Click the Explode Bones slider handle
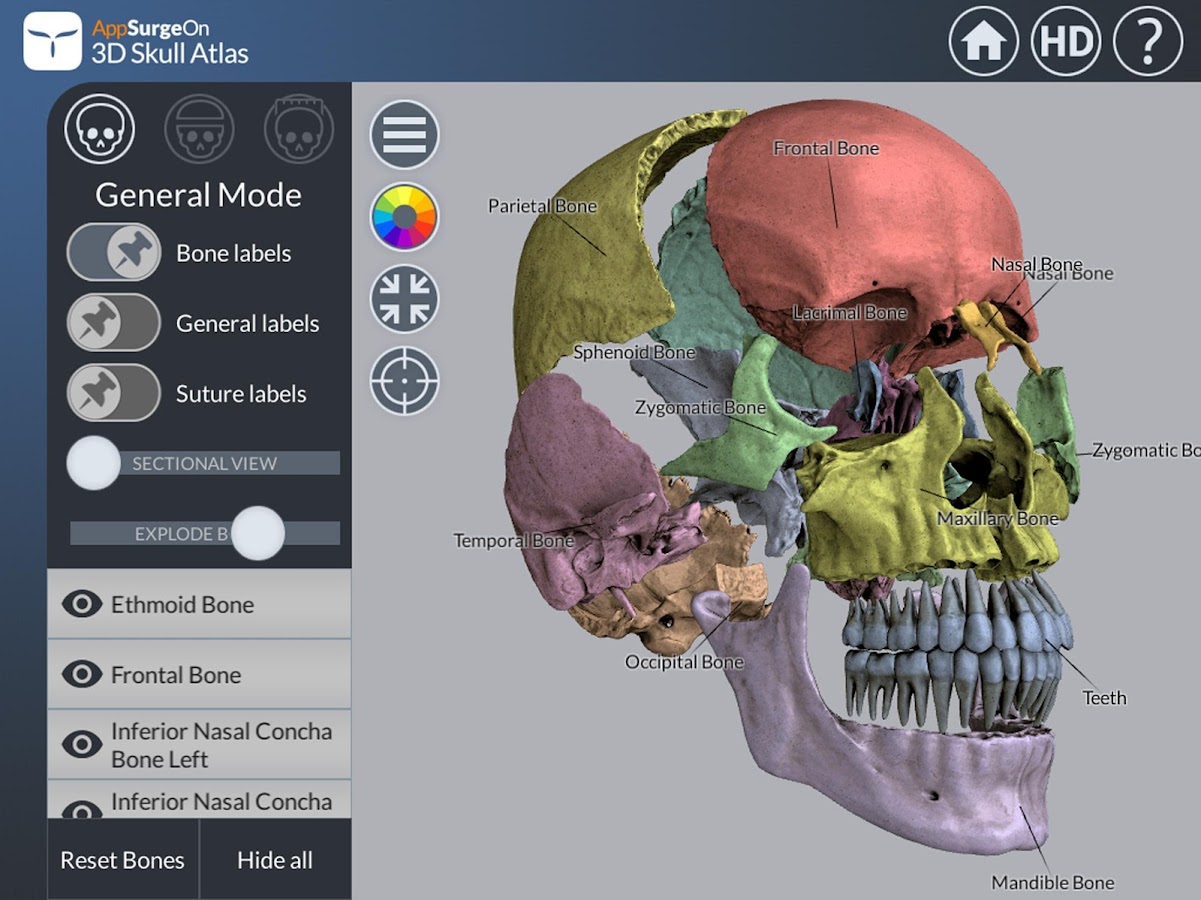The height and width of the screenshot is (900, 1201). tap(259, 533)
